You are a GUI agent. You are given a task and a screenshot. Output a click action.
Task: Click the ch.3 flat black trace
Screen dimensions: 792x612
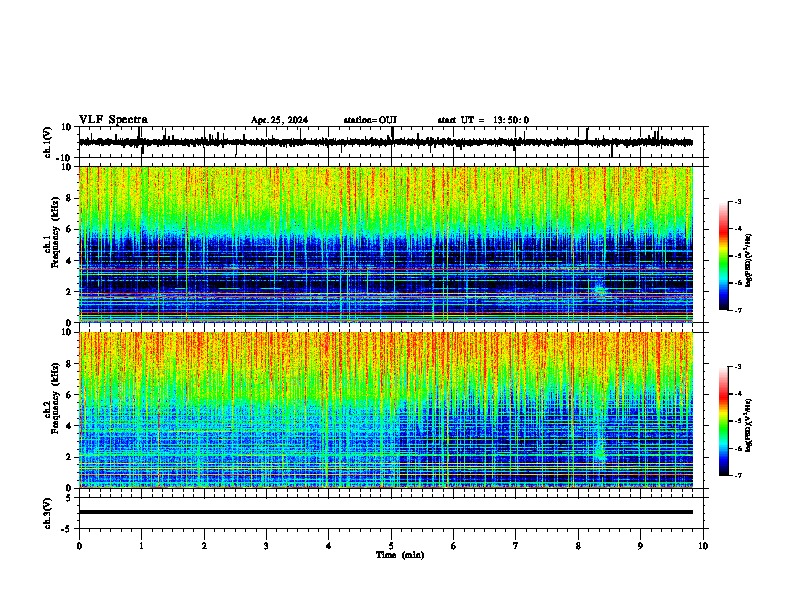(x=386, y=512)
